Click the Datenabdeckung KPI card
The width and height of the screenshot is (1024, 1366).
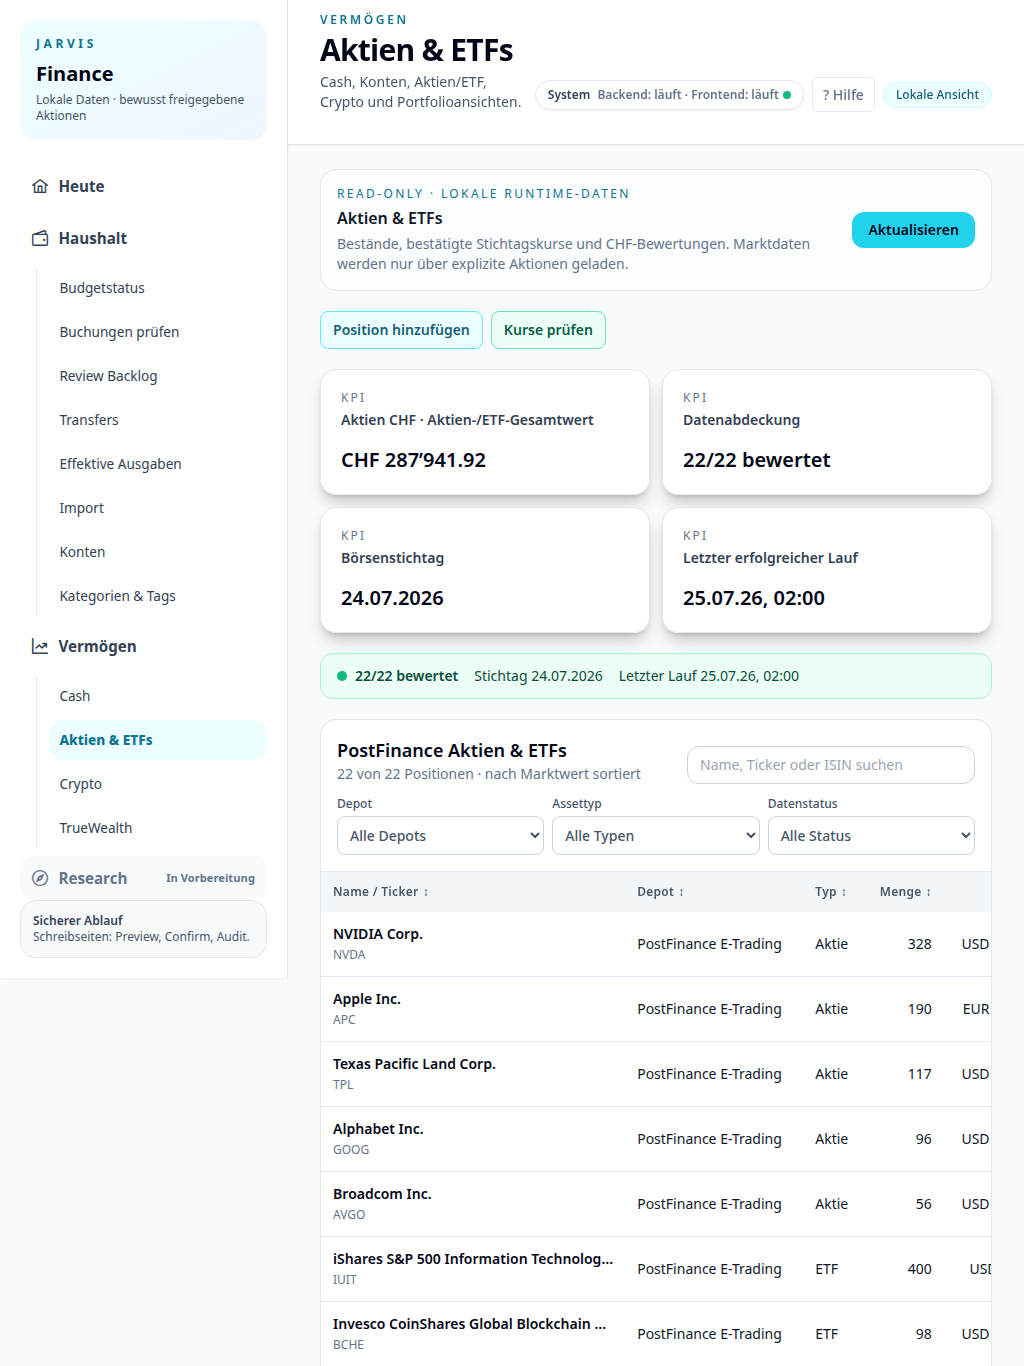(827, 432)
